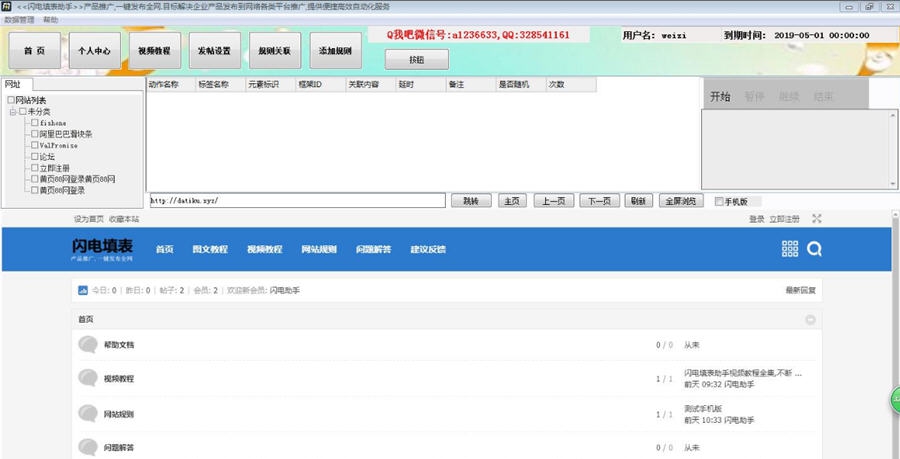This screenshot has height=459, width=900.
Task: Open the 帮助 menu
Action: (51, 20)
